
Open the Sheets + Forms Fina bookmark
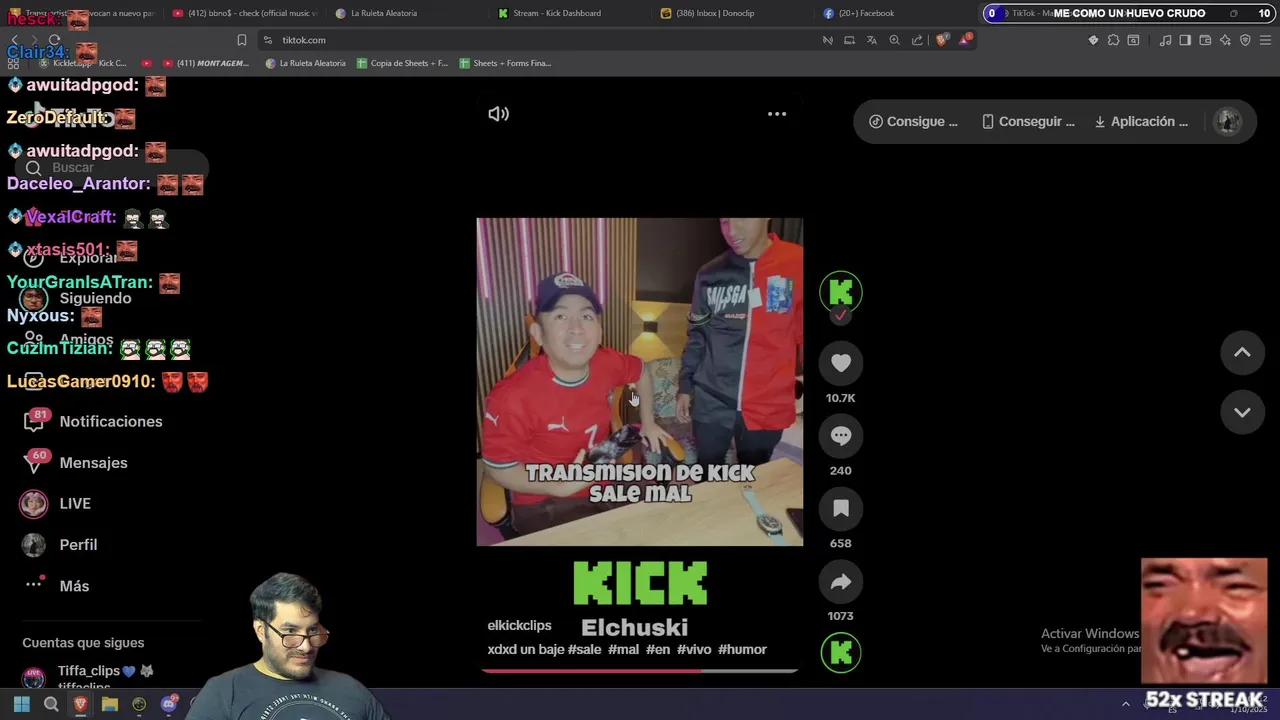click(505, 63)
